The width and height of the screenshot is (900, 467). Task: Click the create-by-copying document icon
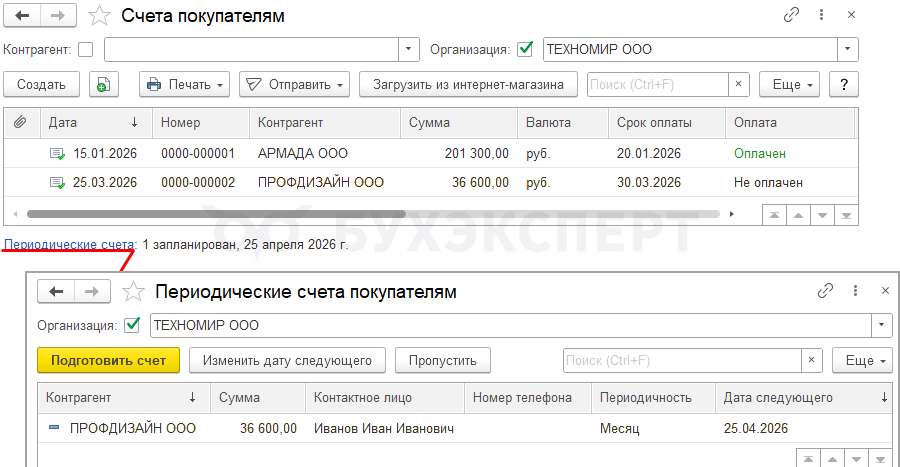tap(103, 85)
